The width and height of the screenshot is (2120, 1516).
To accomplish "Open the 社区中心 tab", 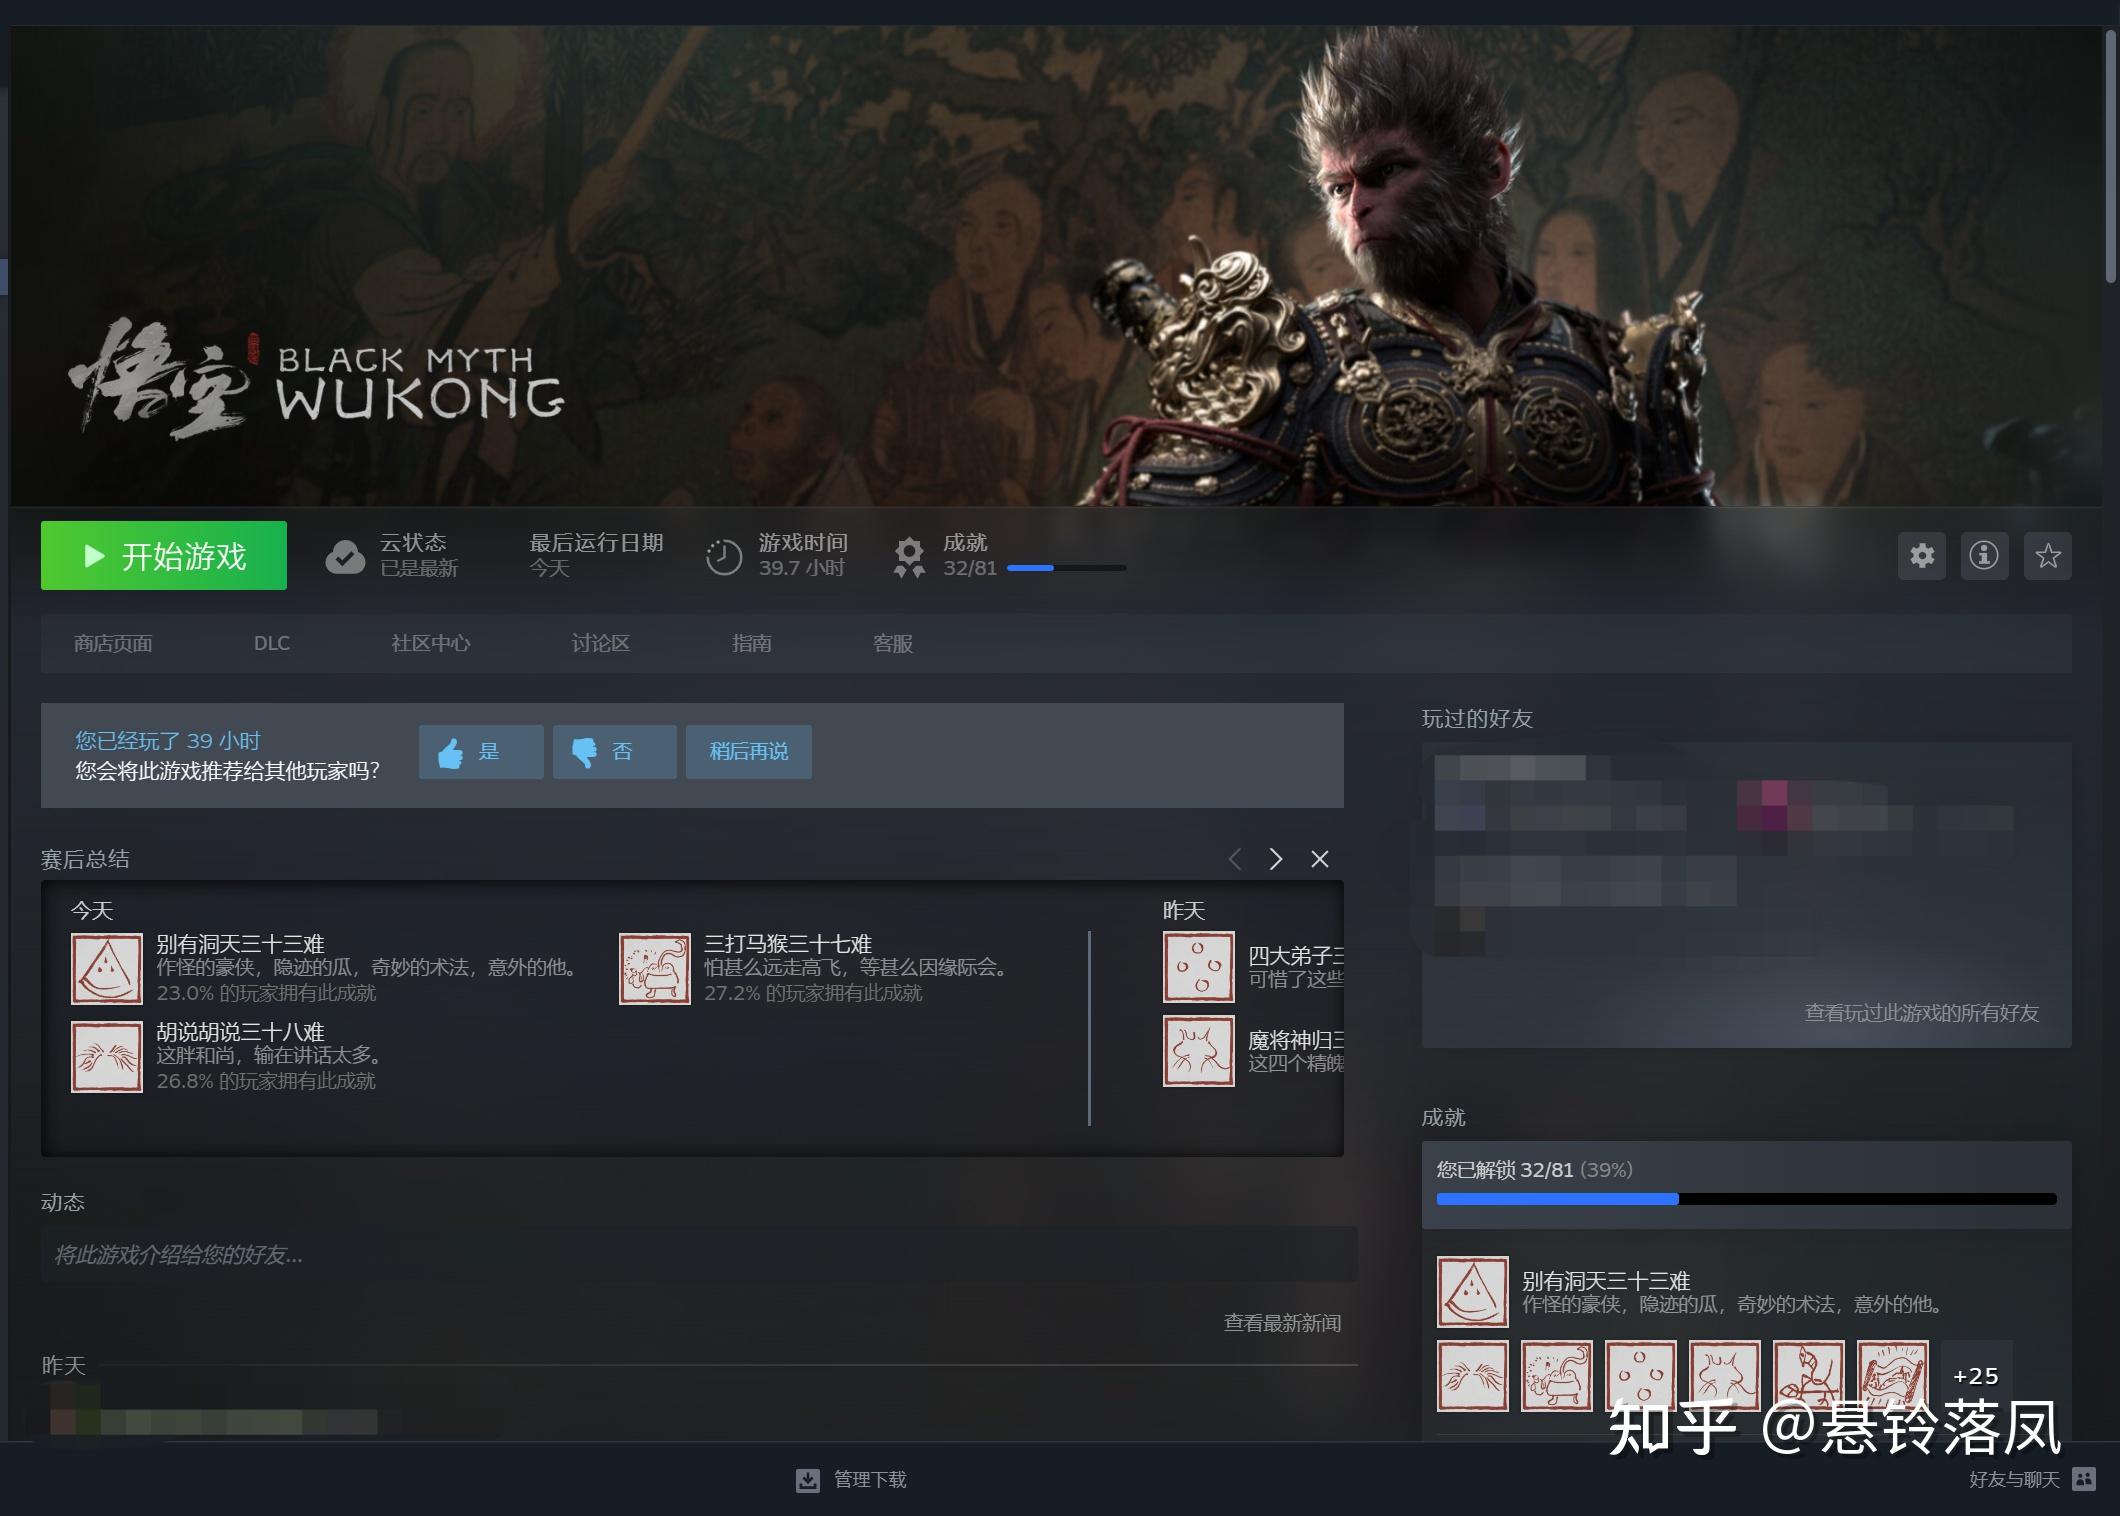I will click(x=430, y=643).
